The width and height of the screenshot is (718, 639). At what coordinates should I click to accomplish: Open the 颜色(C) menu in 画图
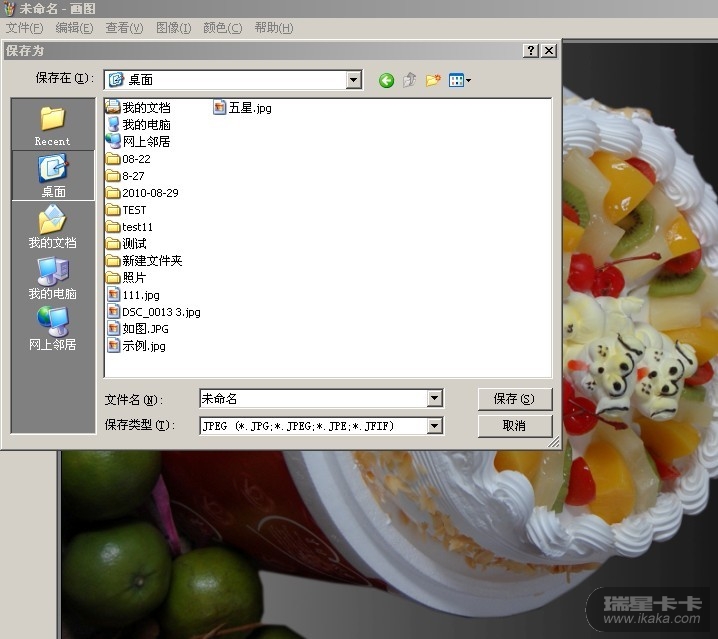pos(223,28)
